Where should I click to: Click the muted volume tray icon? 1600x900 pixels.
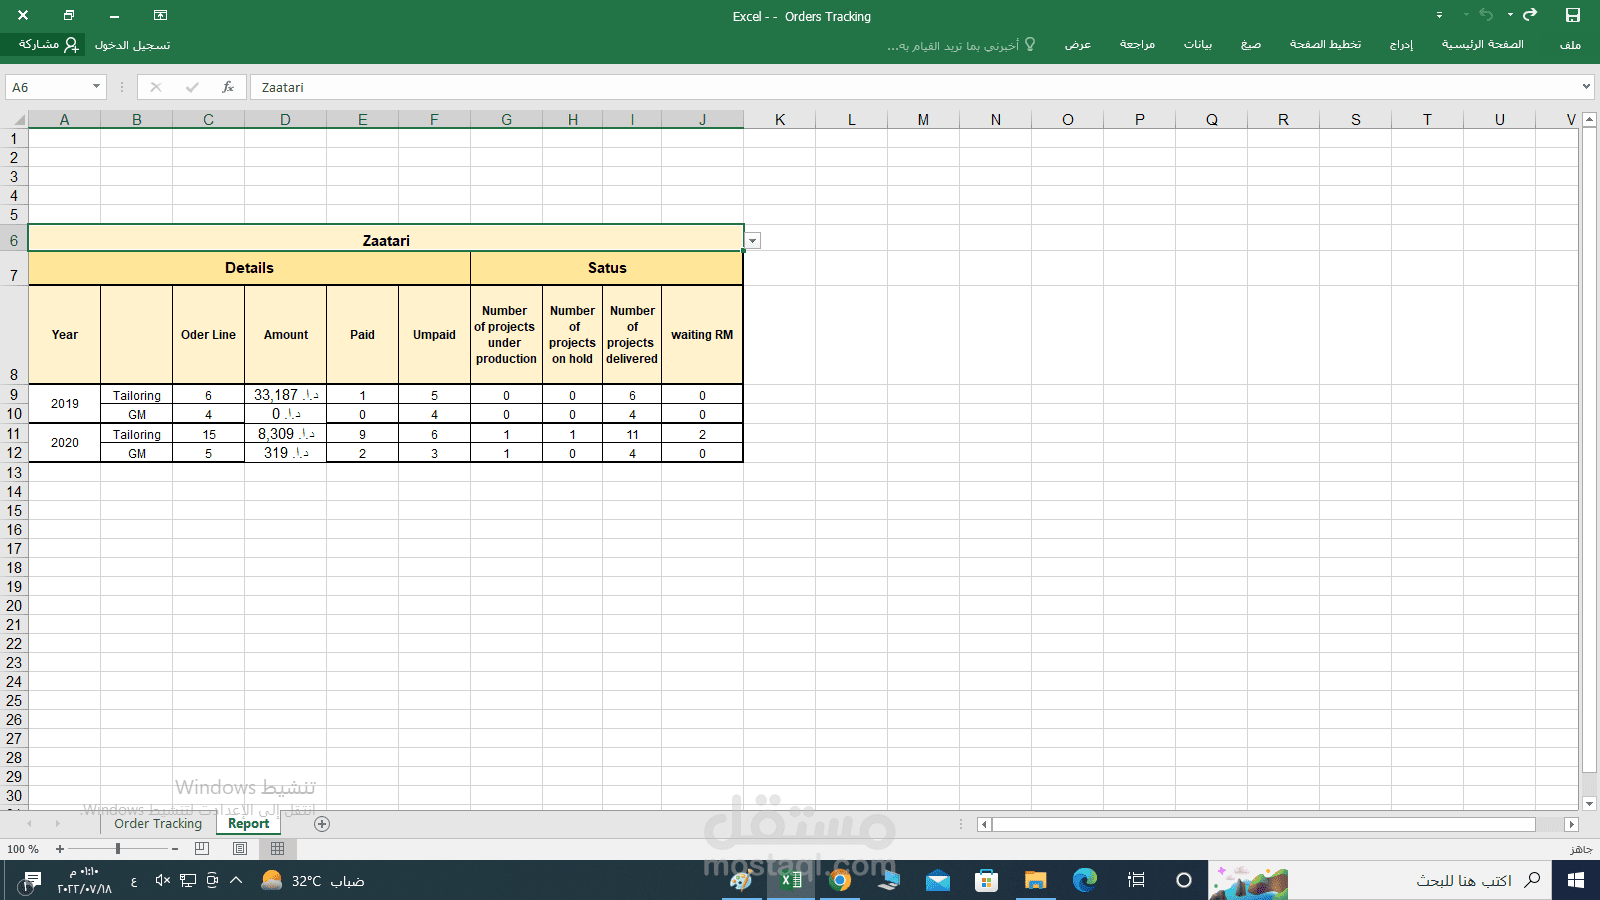163,880
